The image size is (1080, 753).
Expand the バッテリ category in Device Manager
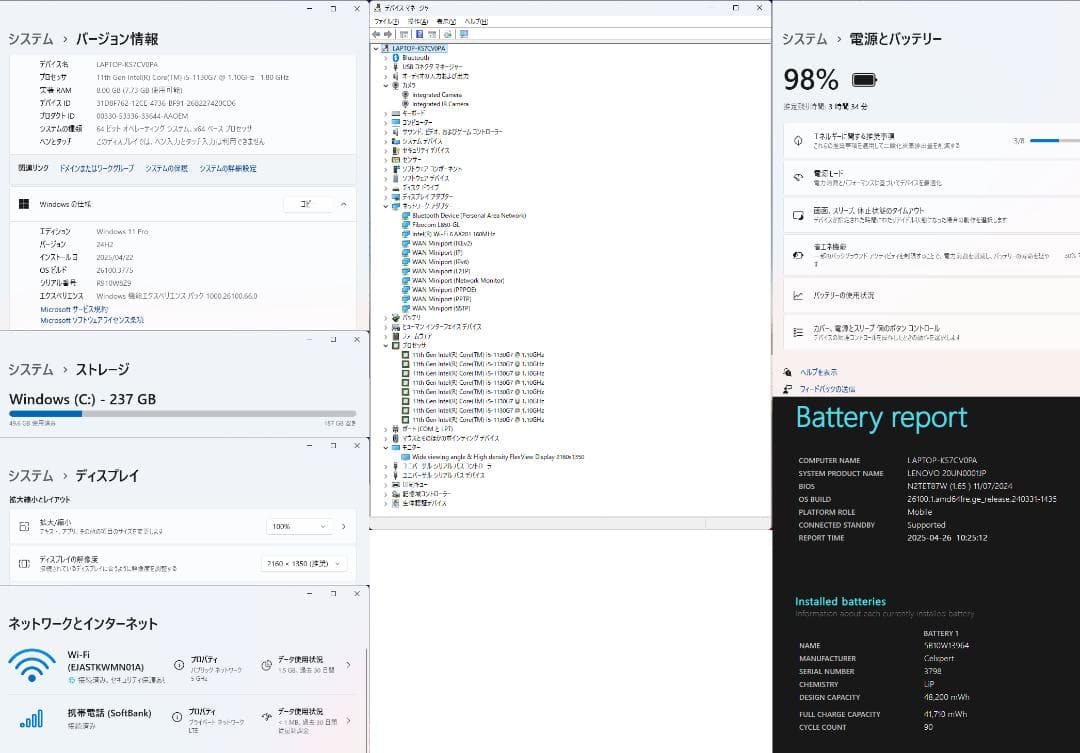(x=384, y=316)
